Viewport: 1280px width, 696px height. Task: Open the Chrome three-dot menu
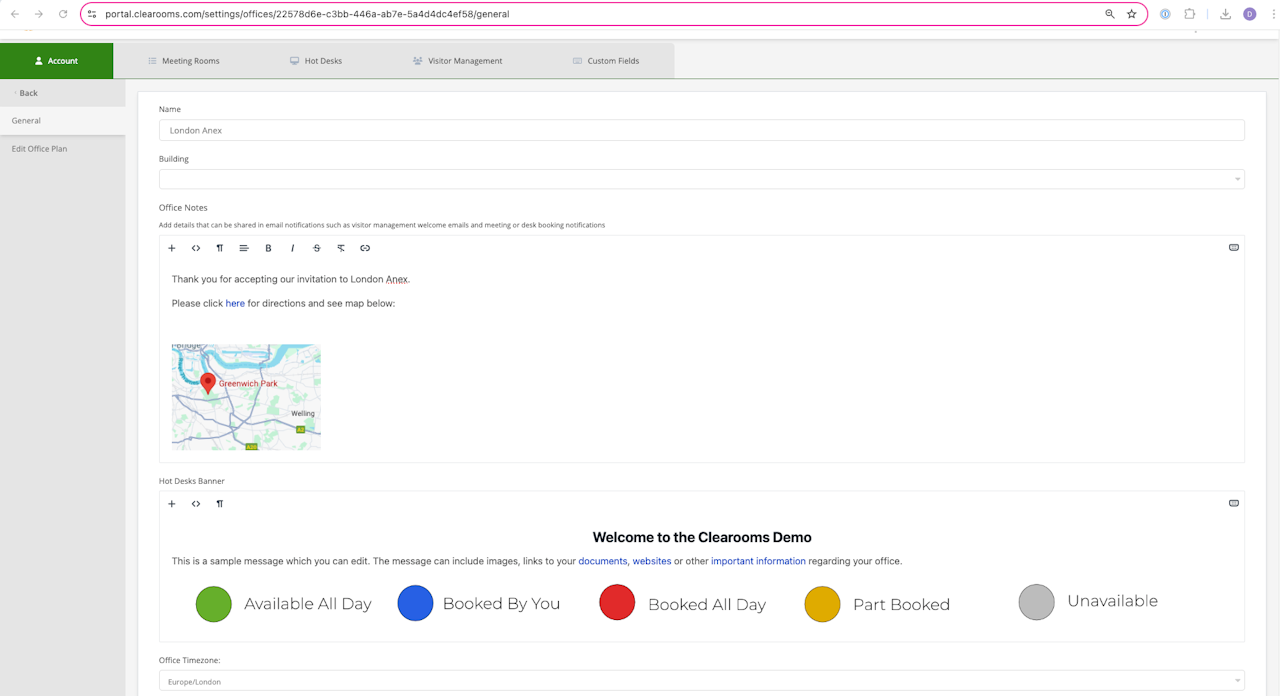(x=1274, y=14)
